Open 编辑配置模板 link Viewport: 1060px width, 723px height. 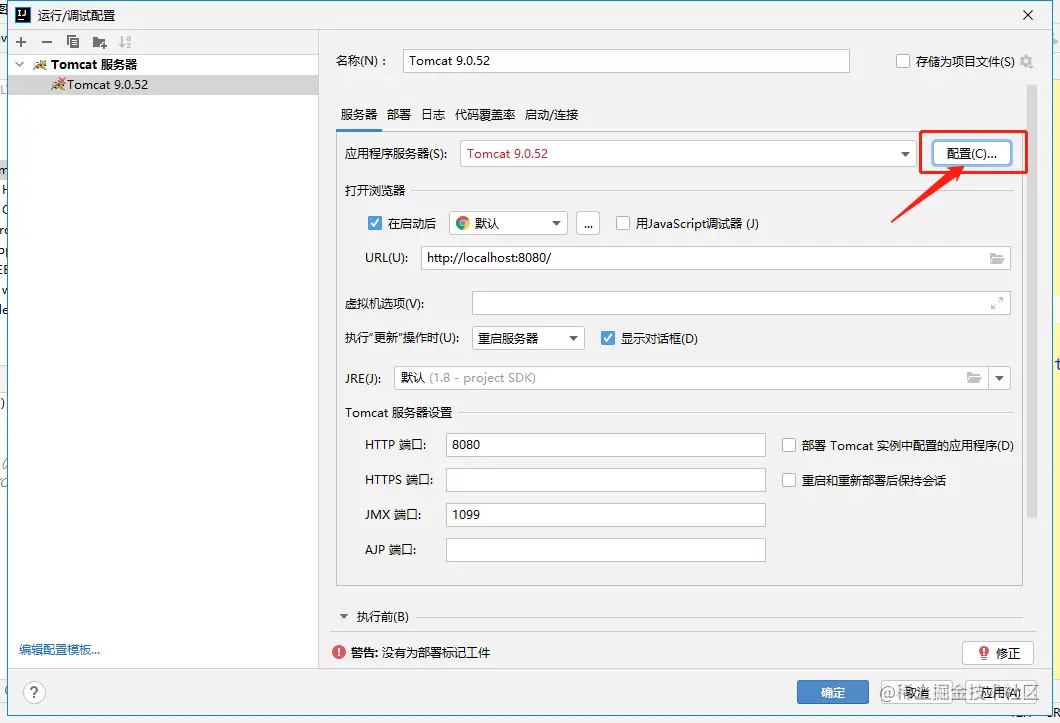click(x=59, y=650)
